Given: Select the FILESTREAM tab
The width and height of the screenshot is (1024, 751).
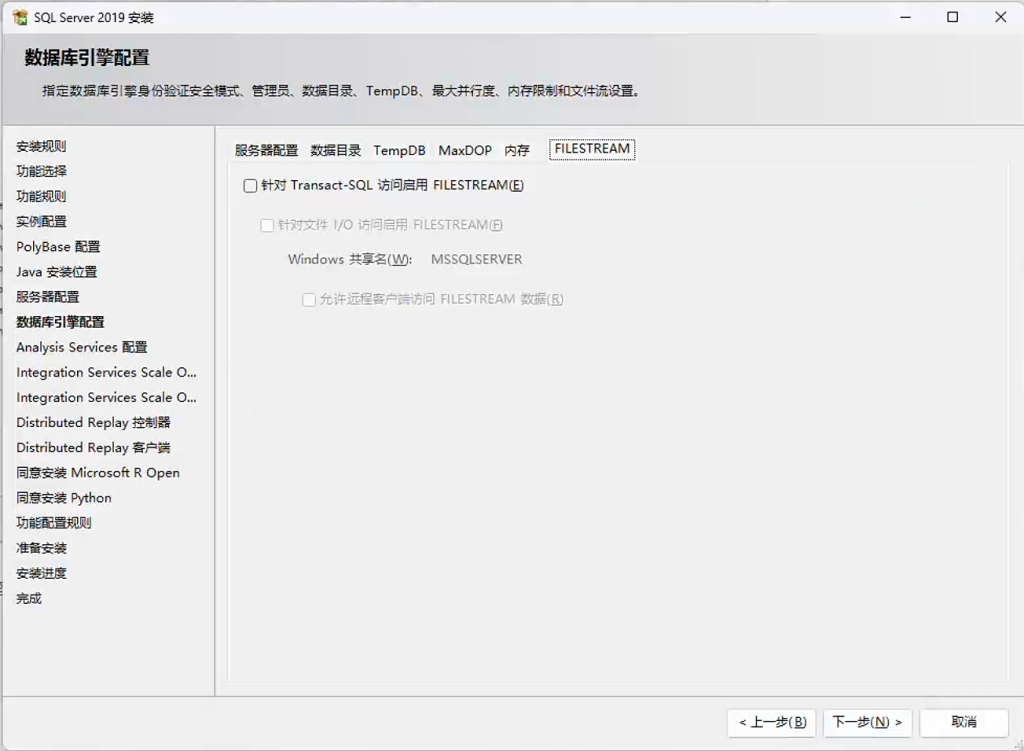Looking at the screenshot, I should (x=592, y=149).
